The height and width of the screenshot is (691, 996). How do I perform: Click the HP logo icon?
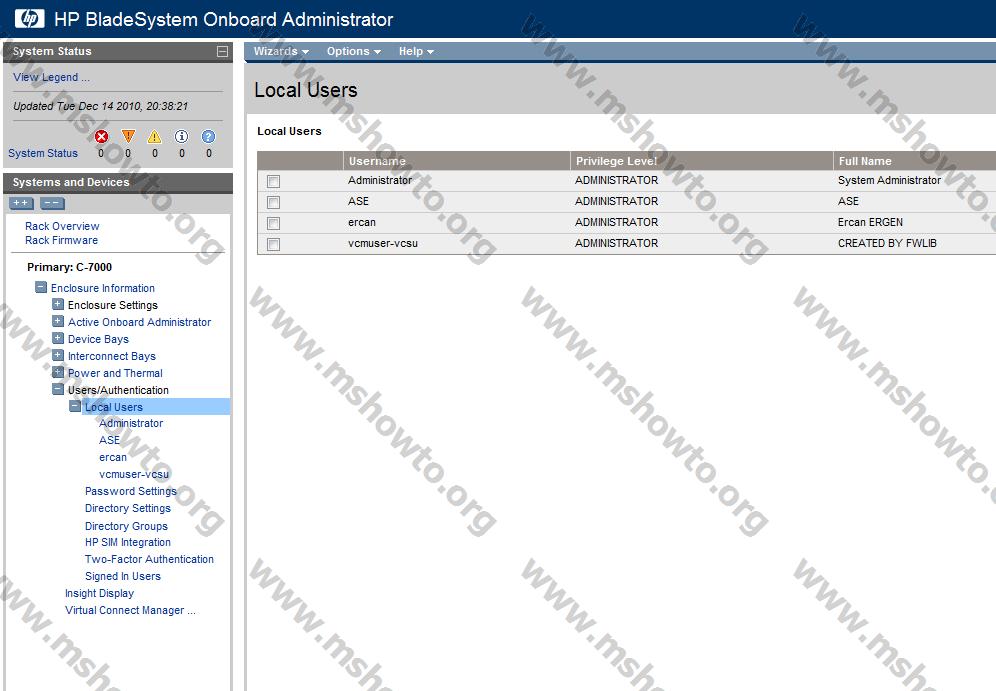pyautogui.click(x=29, y=18)
